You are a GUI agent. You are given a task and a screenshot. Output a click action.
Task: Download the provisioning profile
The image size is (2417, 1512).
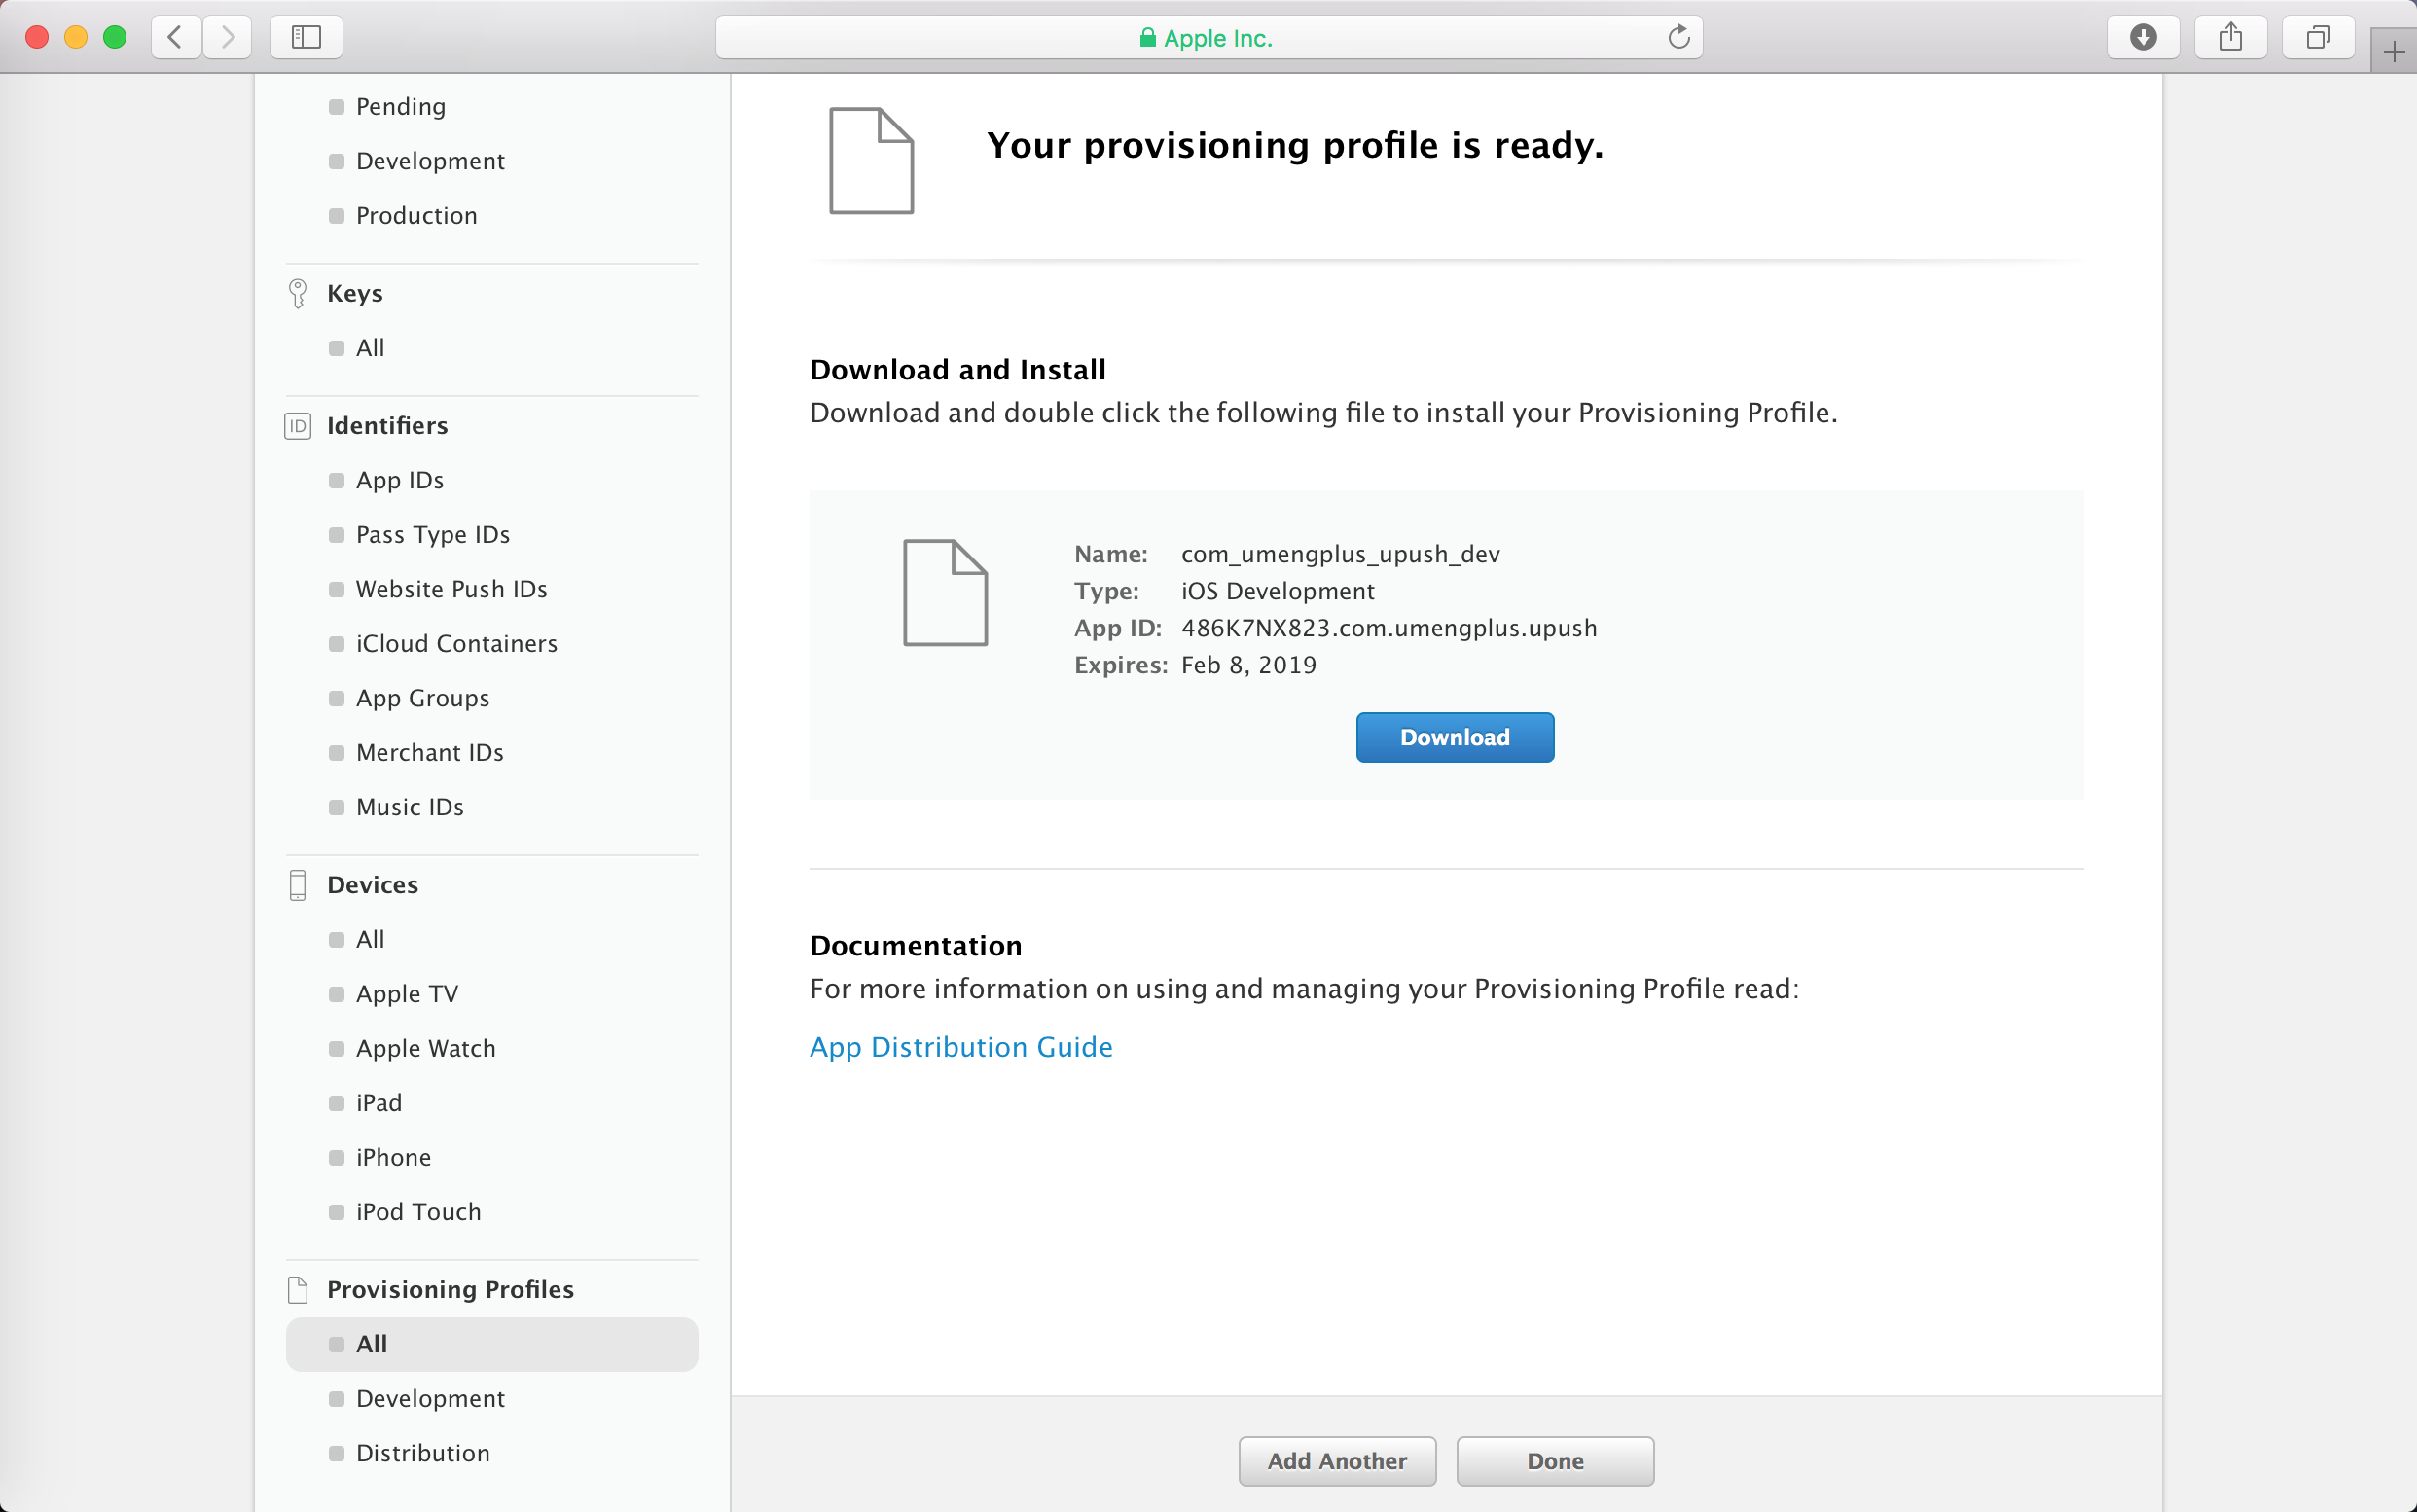1454,738
